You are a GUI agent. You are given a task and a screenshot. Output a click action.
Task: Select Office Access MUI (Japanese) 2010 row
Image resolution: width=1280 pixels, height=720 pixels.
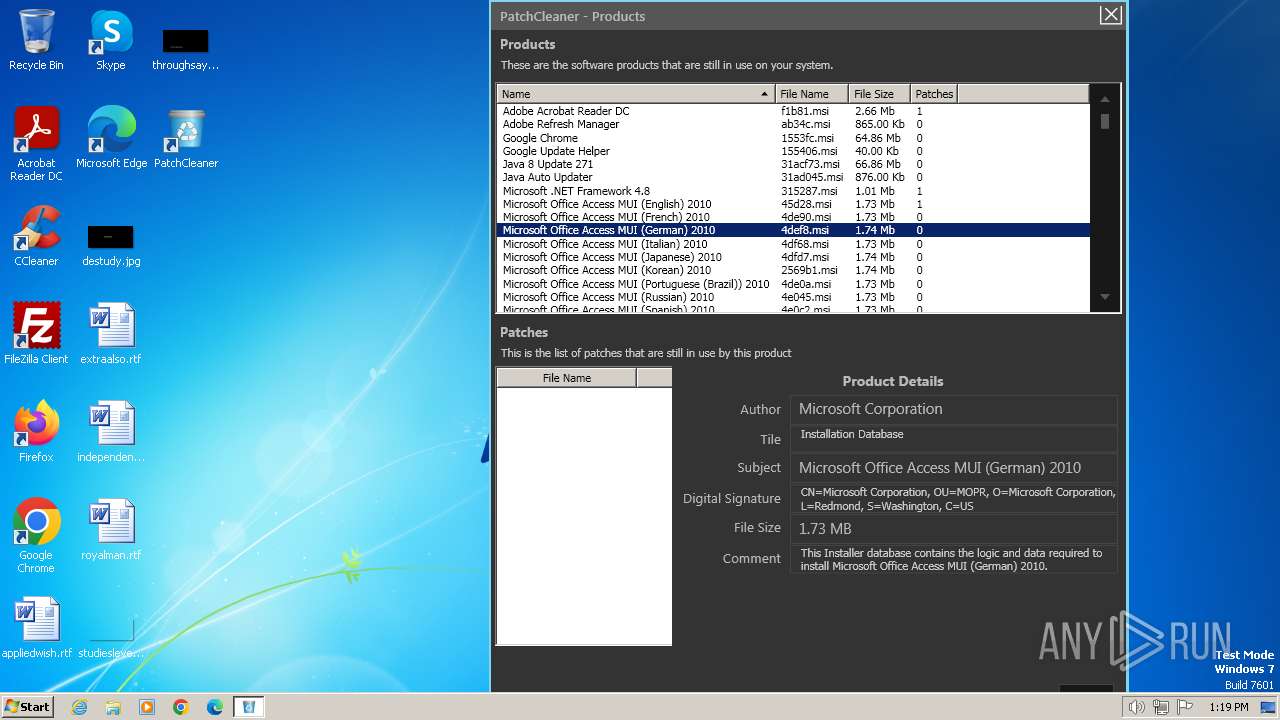point(793,257)
